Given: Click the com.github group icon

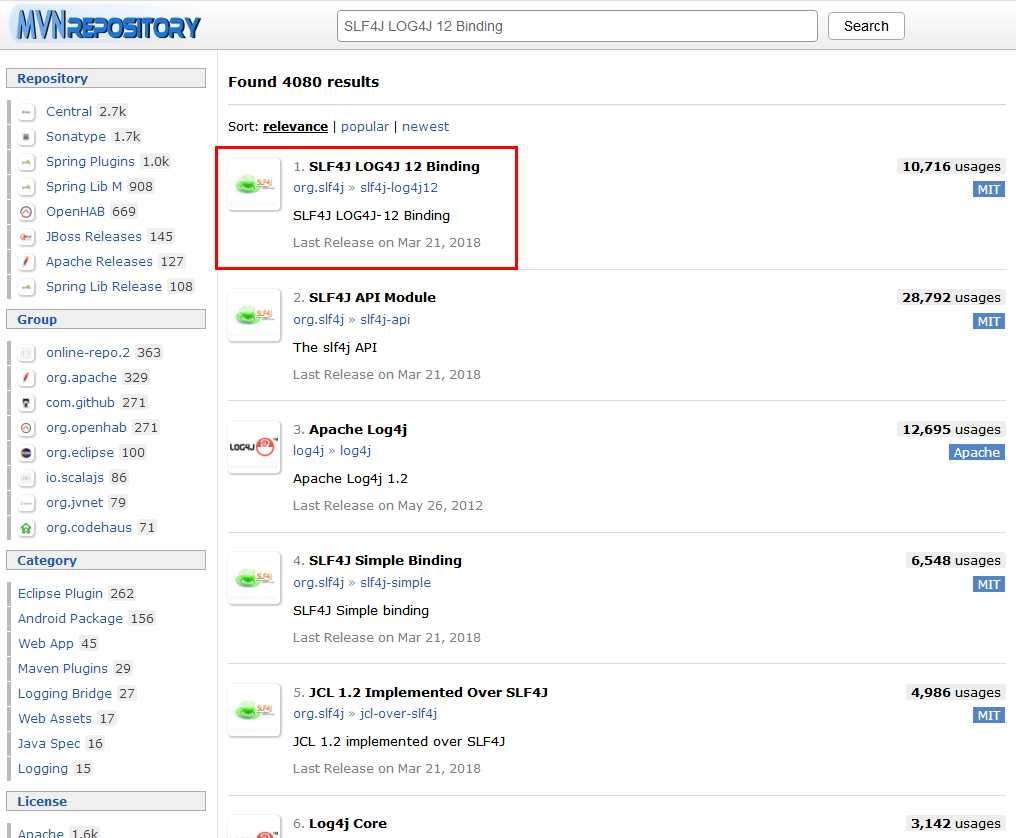Looking at the screenshot, I should [x=26, y=403].
